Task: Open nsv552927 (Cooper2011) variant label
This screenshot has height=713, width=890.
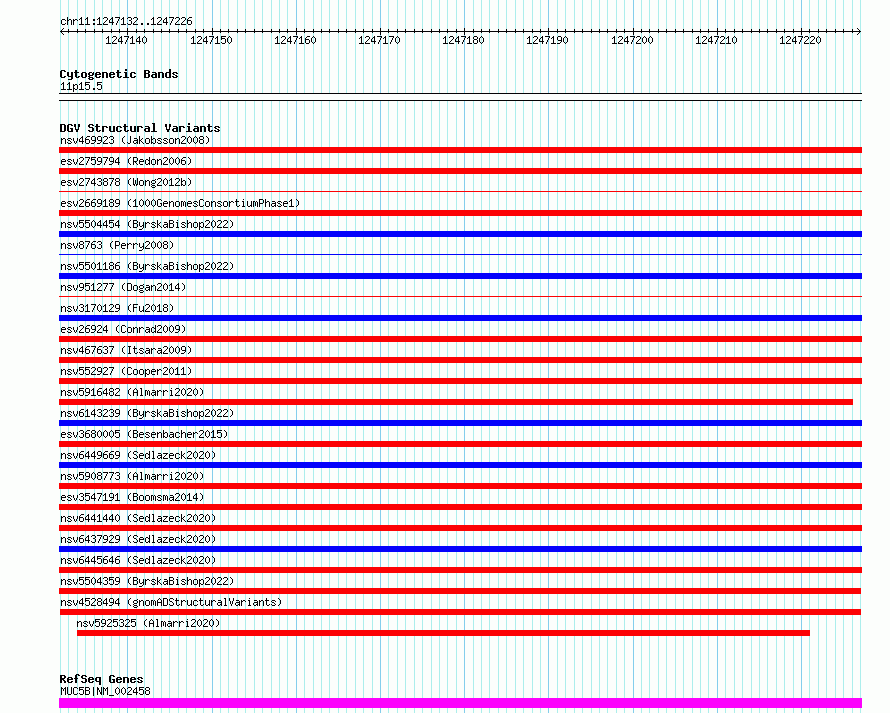Action: tap(126, 371)
